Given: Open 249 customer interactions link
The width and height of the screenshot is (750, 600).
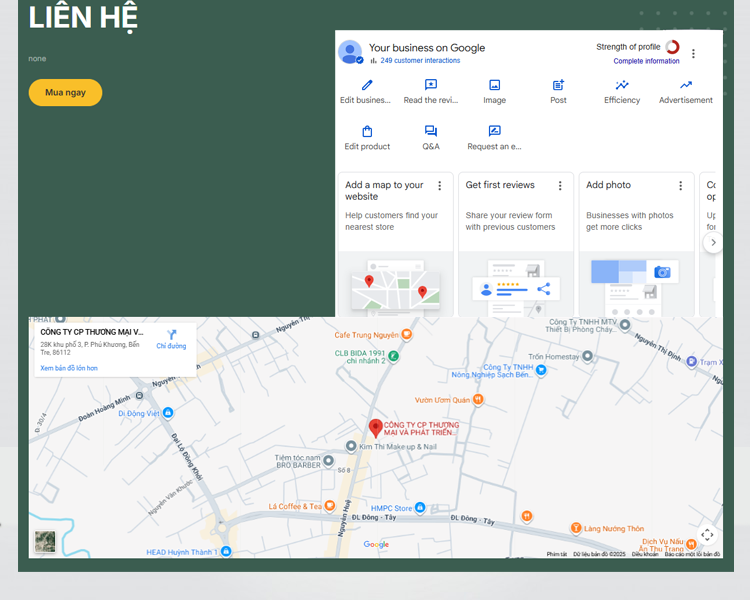Looking at the screenshot, I should coord(420,60).
